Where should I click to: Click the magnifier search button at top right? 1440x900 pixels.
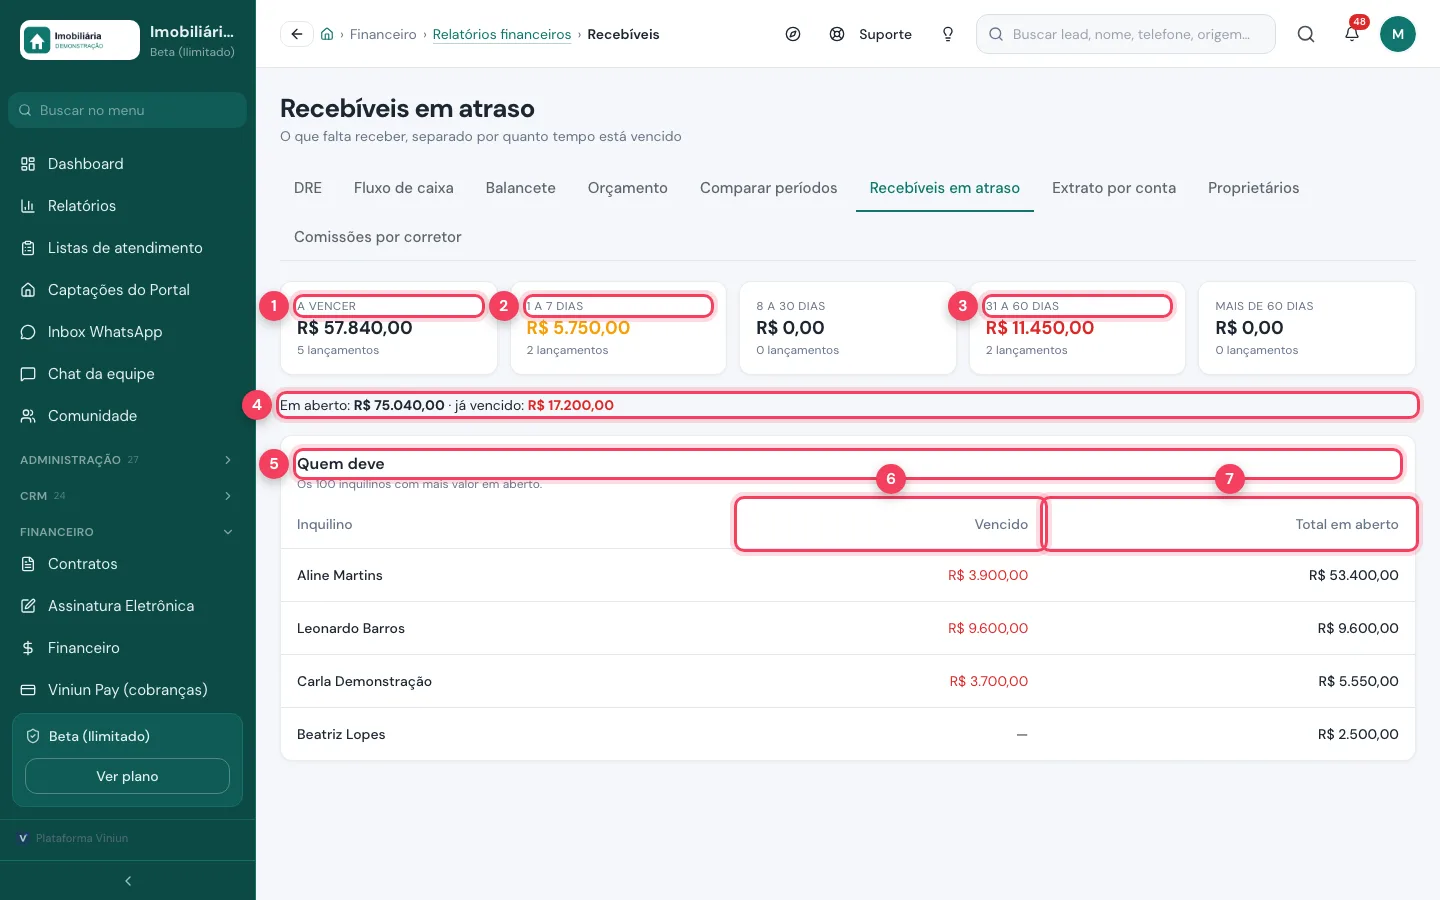[1306, 34]
